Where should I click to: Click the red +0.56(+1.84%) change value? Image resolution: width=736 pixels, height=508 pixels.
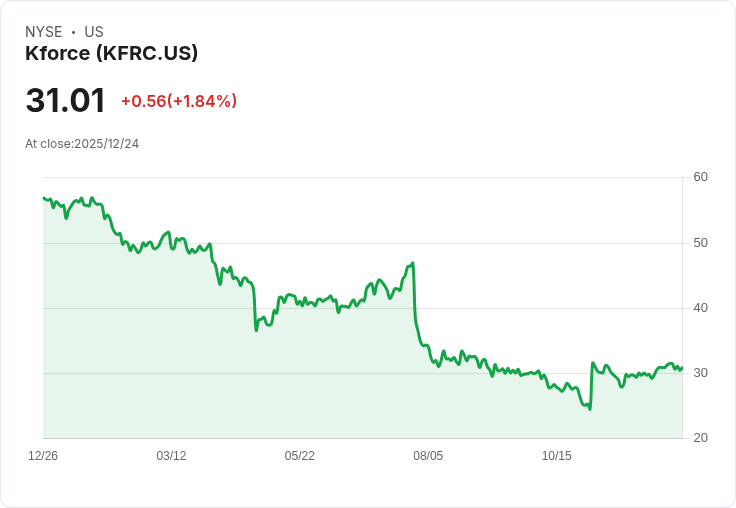click(x=178, y=101)
